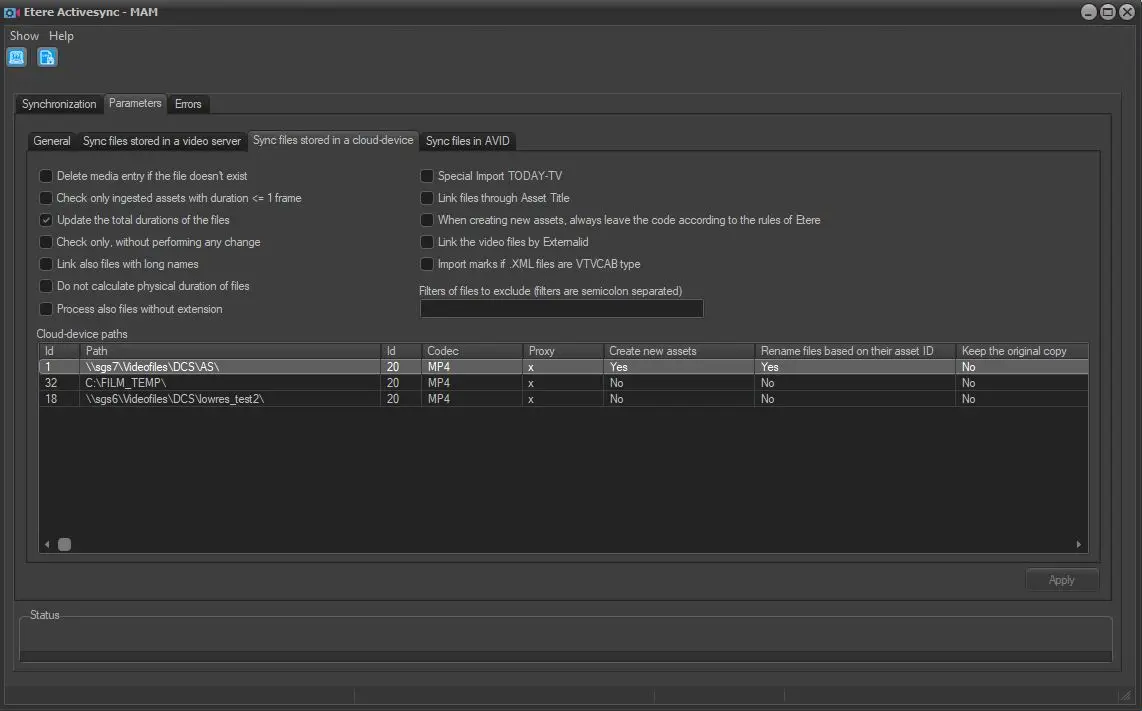Viewport: 1142px width, 711px height.
Task: Click the horizontal scrollbar thumb in the table
Action: tap(64, 544)
